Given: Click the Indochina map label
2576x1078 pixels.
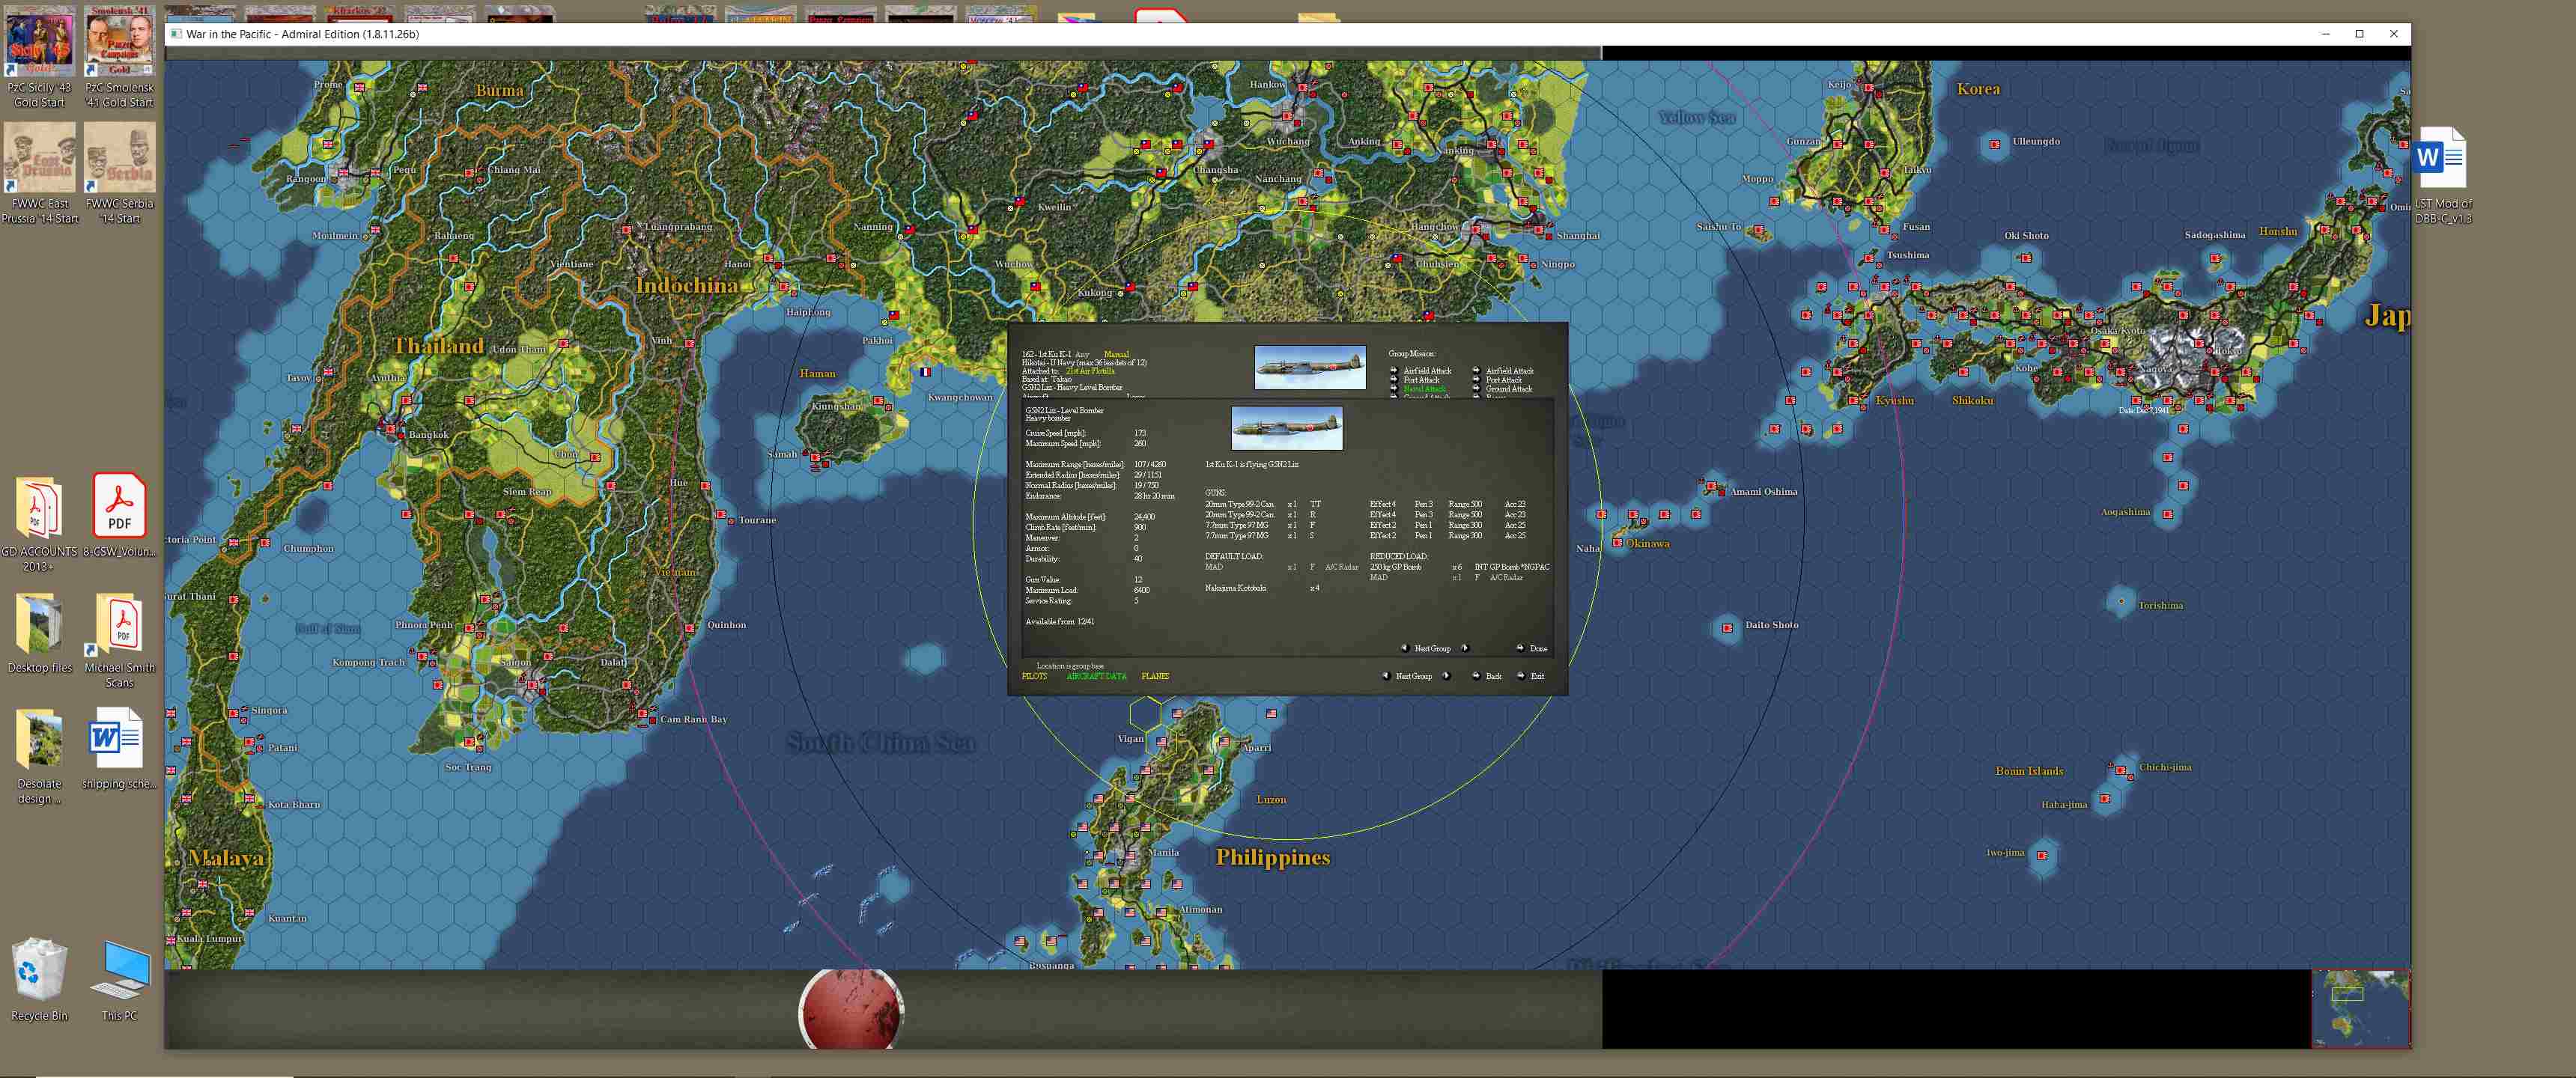Looking at the screenshot, I should (x=687, y=285).
